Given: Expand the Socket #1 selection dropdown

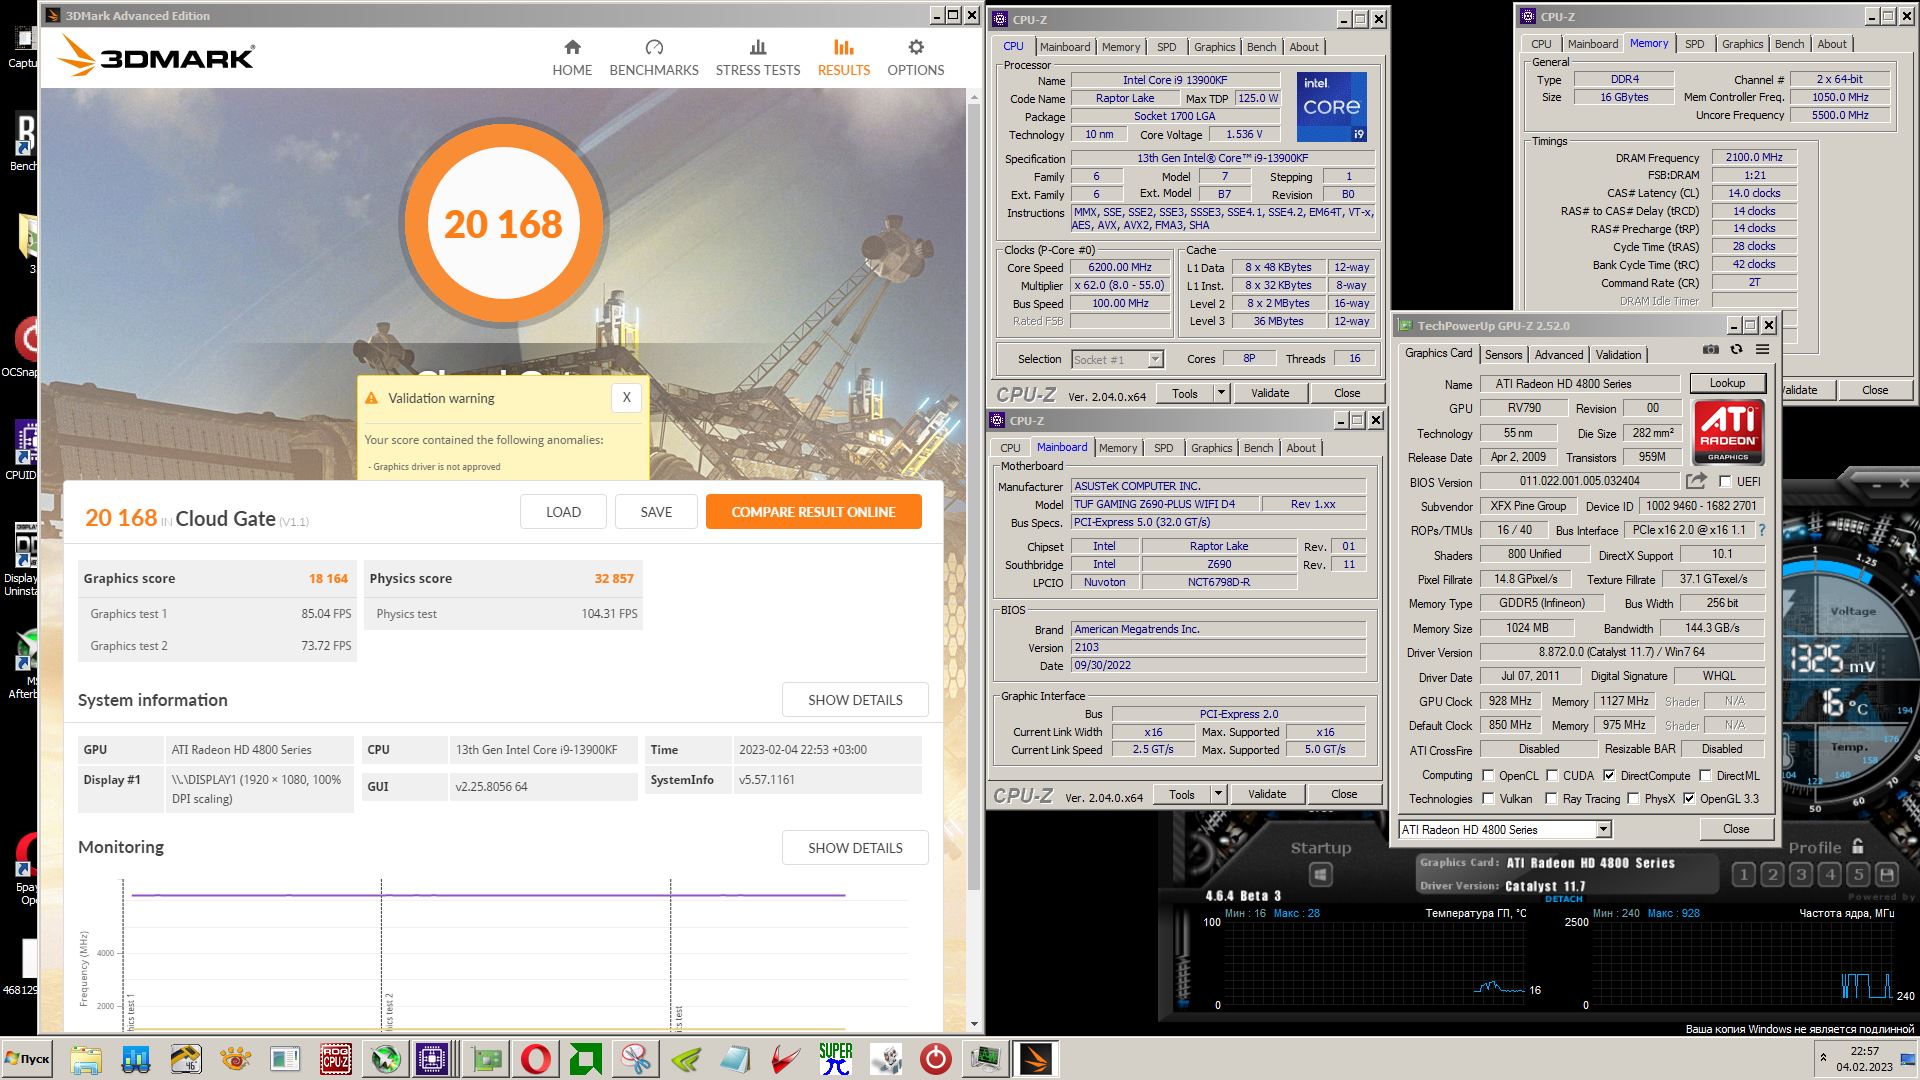Looking at the screenshot, I should tap(1155, 359).
